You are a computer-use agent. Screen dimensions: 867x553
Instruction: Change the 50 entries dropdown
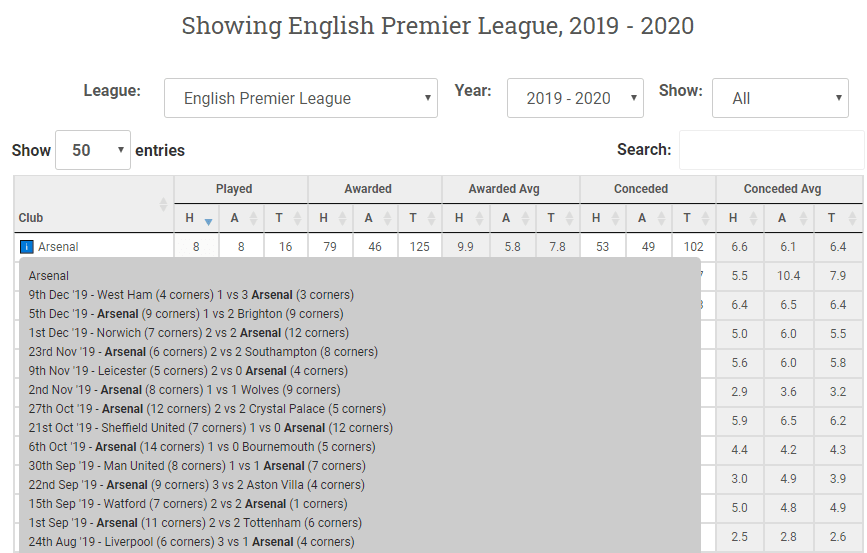click(x=93, y=150)
